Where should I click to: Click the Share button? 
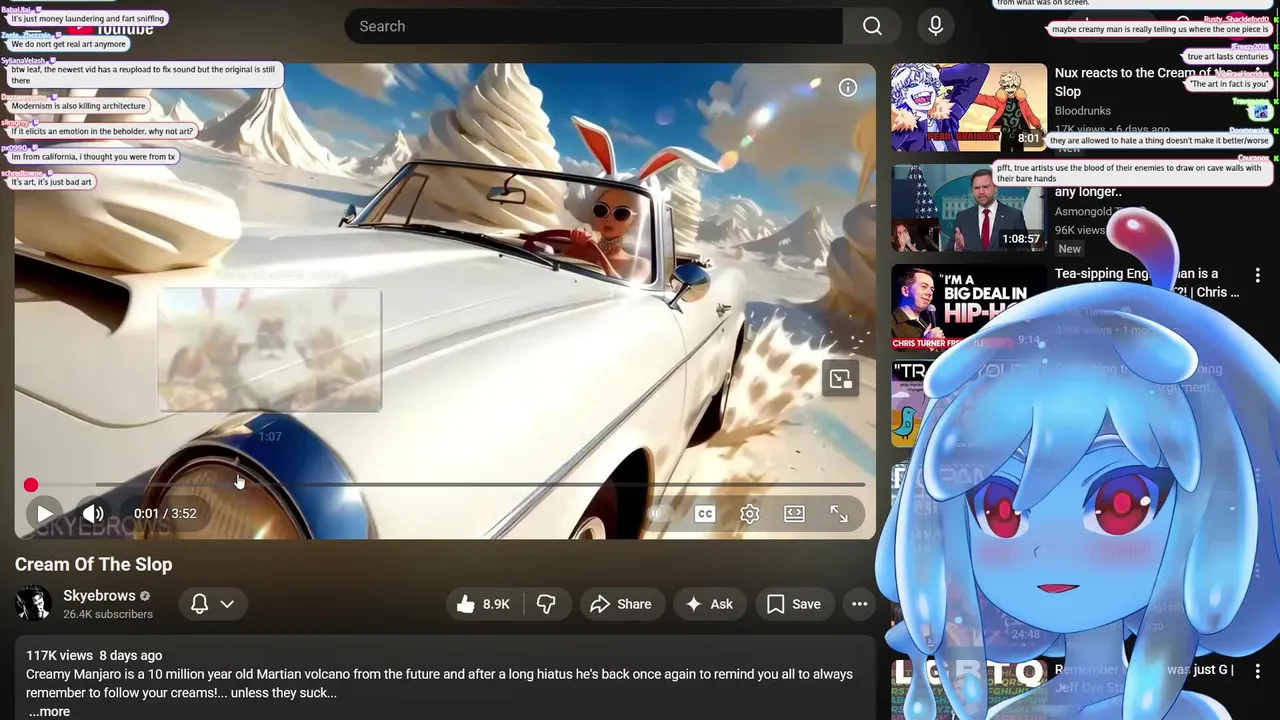[621, 604]
